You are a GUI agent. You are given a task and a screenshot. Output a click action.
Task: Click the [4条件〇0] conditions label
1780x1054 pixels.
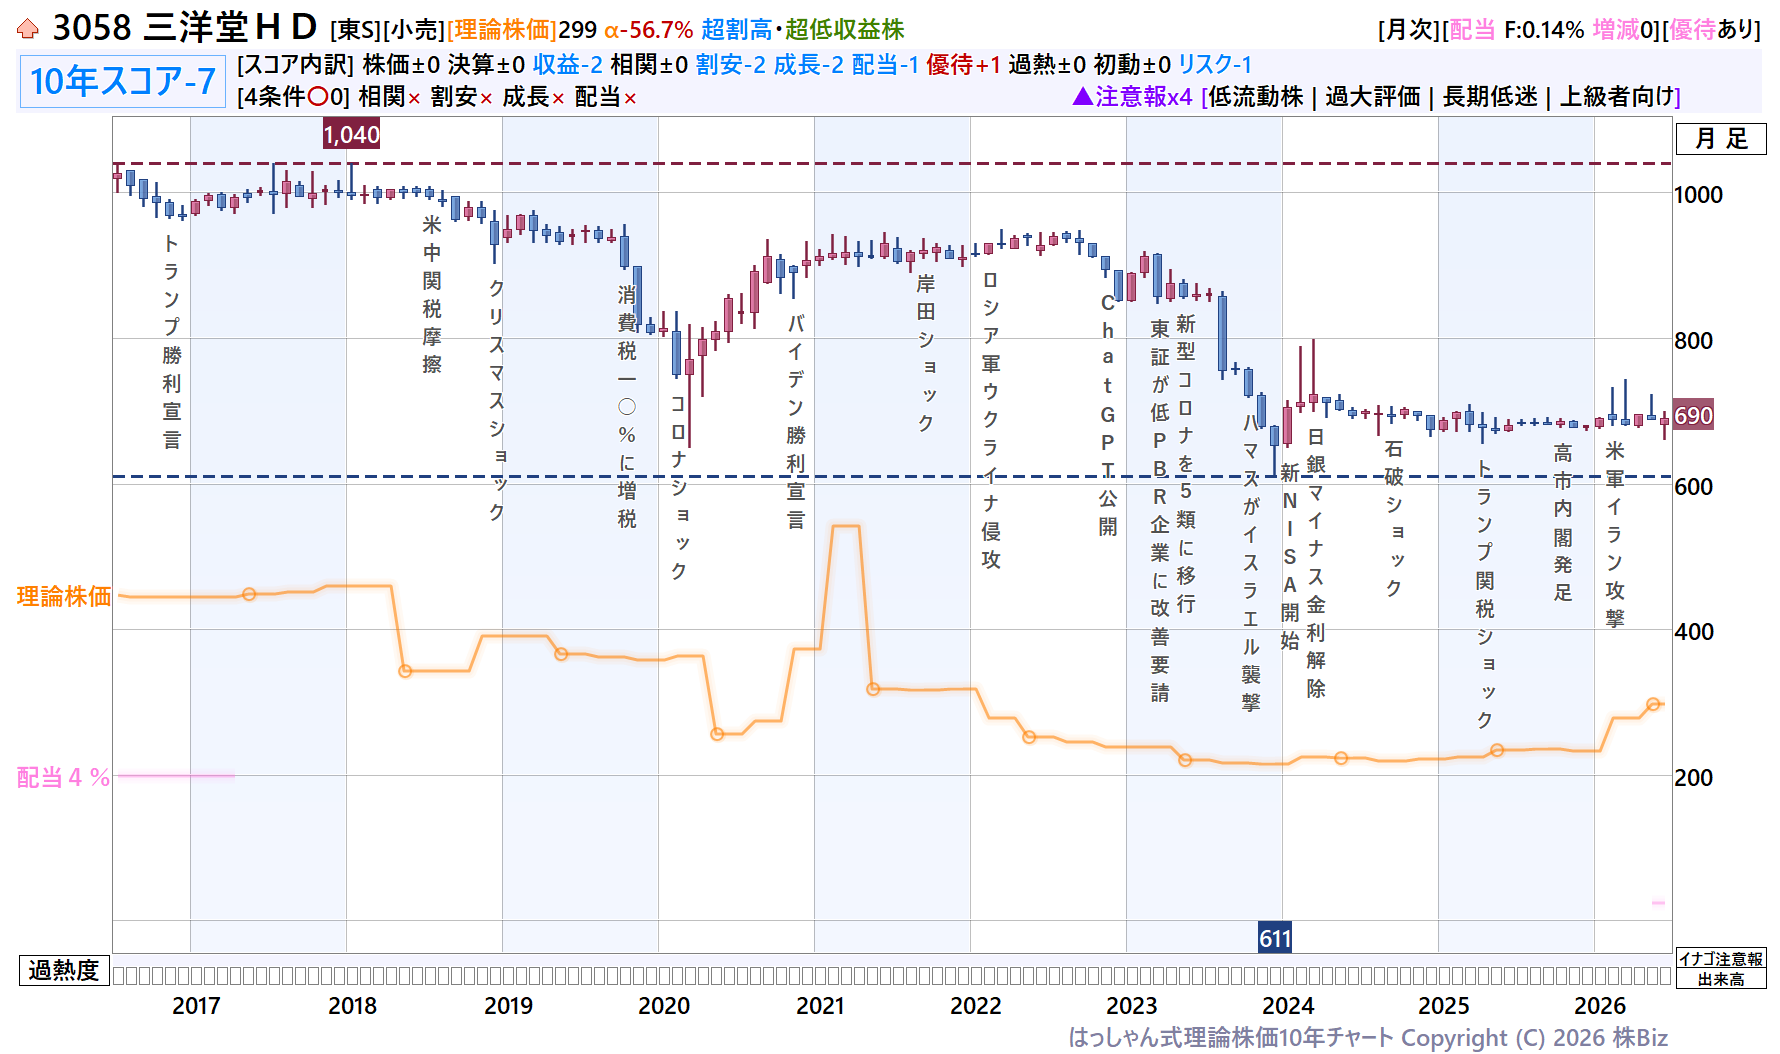pos(294,97)
